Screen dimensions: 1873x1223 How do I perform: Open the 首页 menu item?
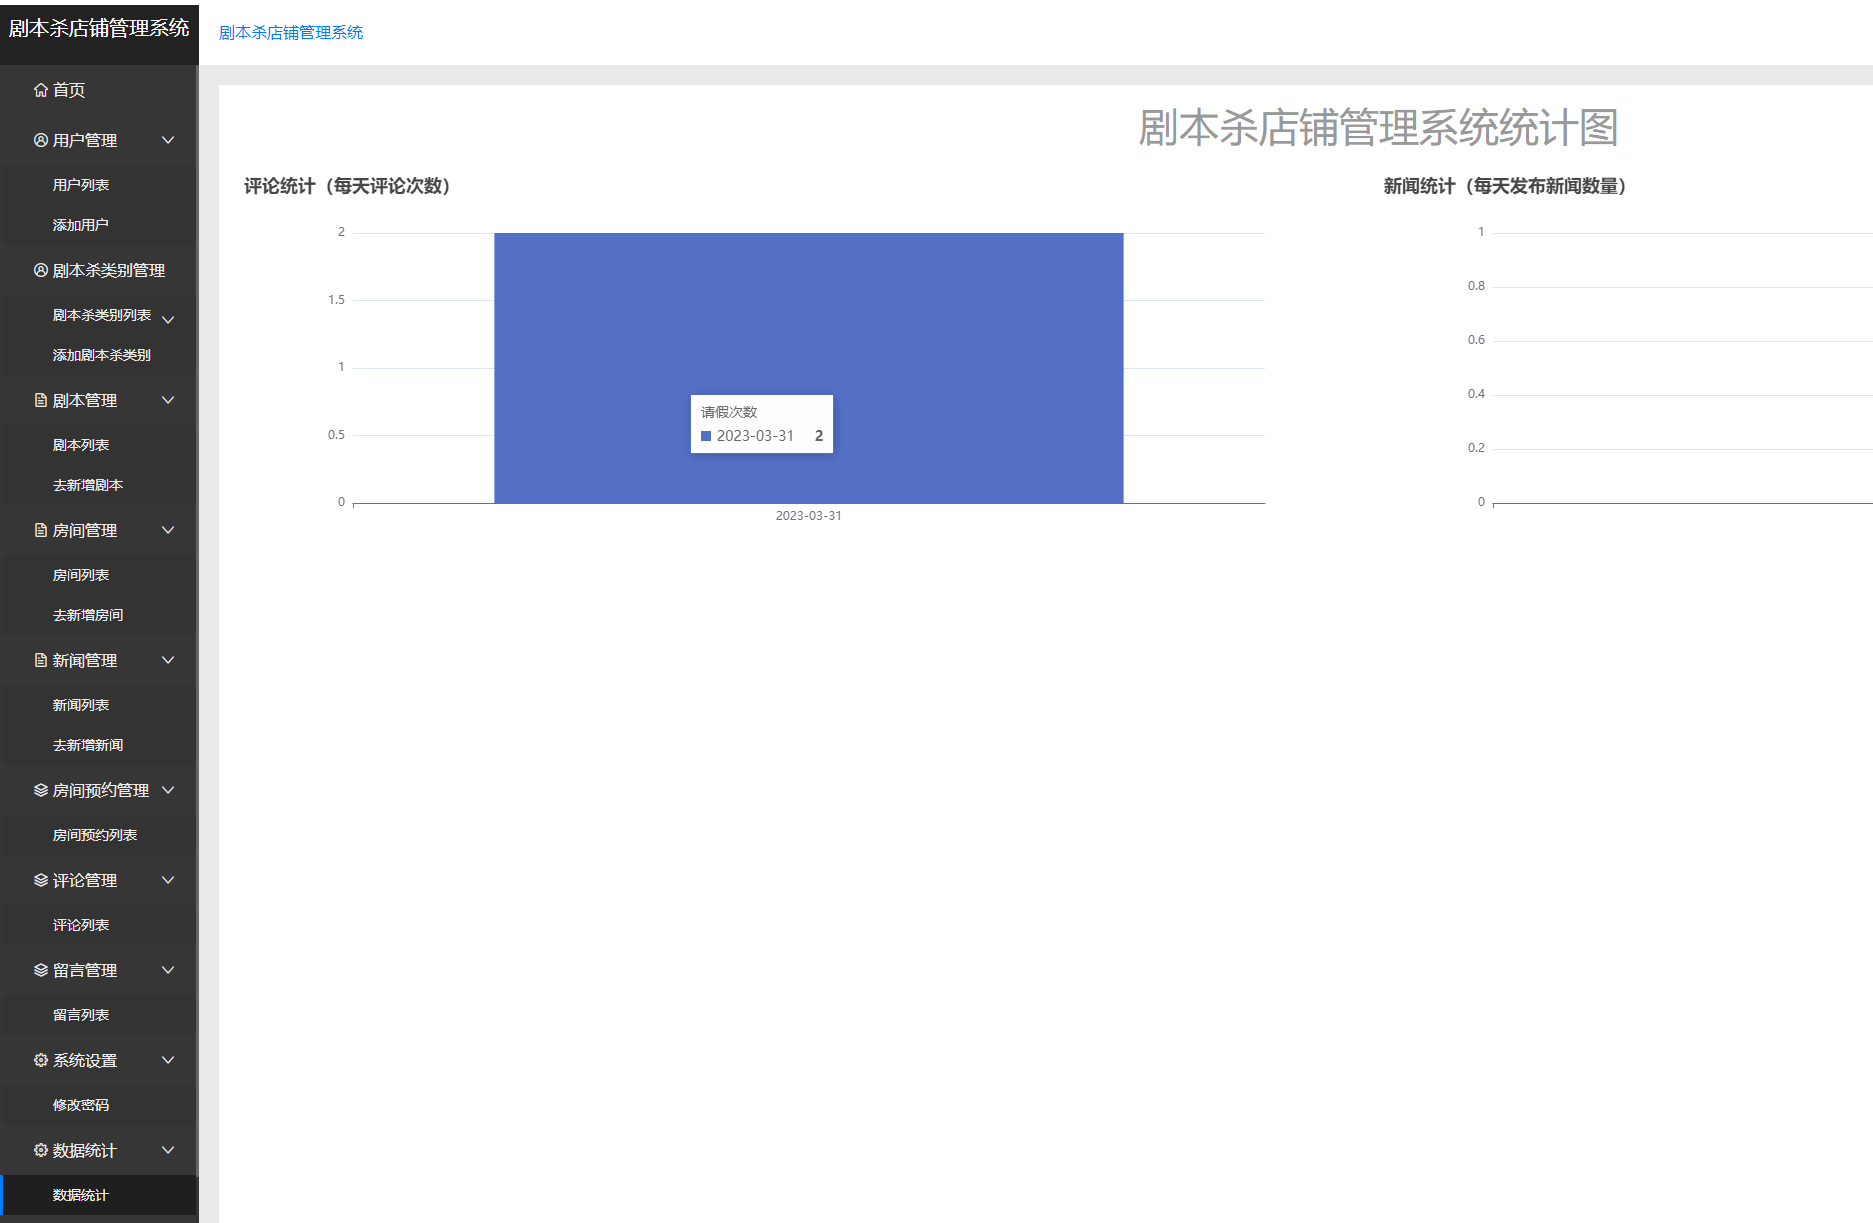click(x=69, y=90)
